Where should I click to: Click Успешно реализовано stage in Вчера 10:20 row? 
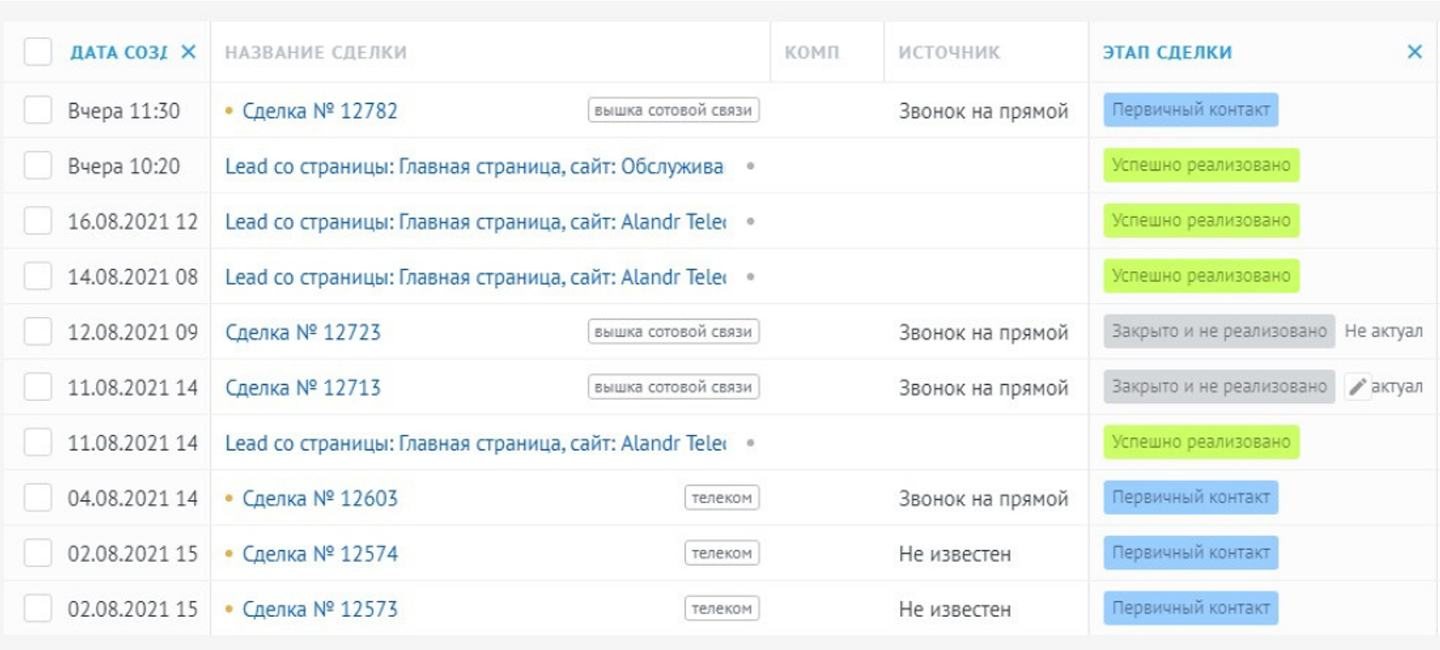point(1201,165)
